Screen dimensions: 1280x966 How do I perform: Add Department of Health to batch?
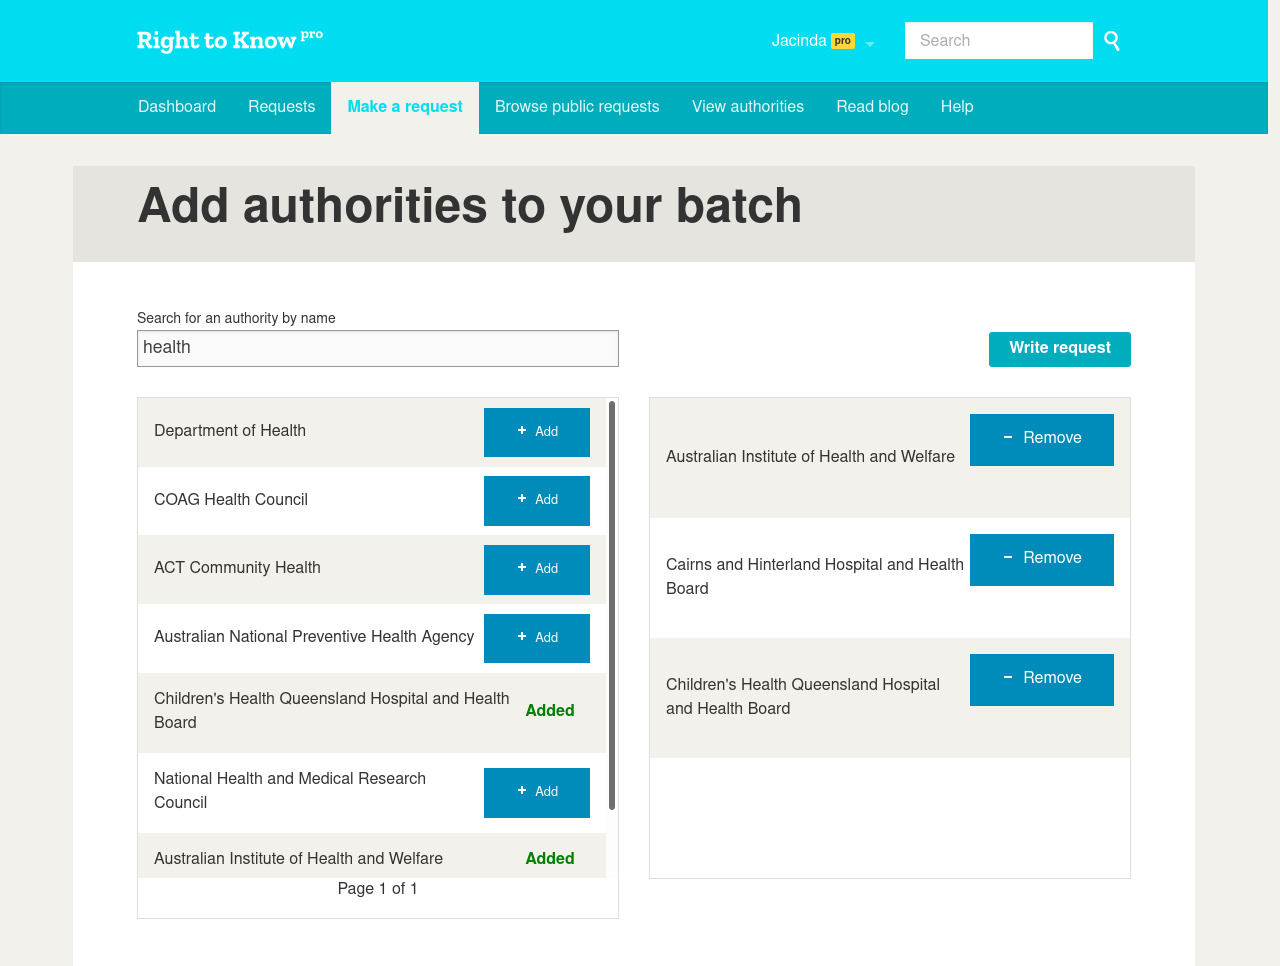pos(536,432)
